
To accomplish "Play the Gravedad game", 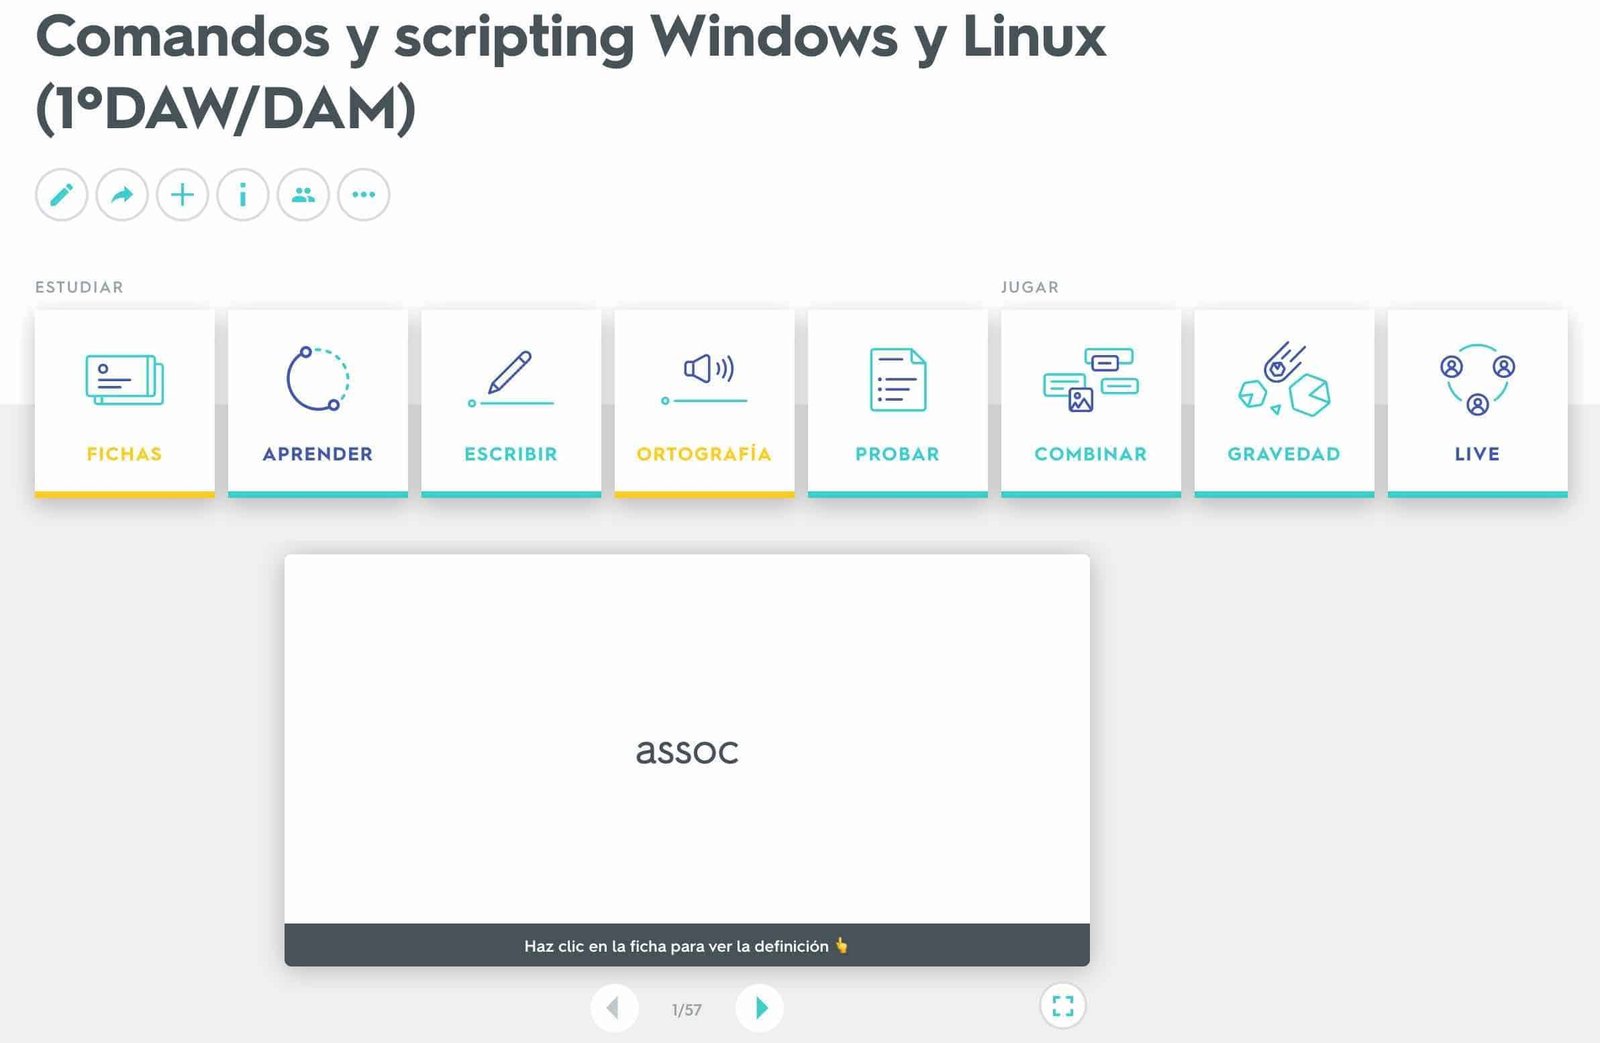I will pyautogui.click(x=1284, y=403).
